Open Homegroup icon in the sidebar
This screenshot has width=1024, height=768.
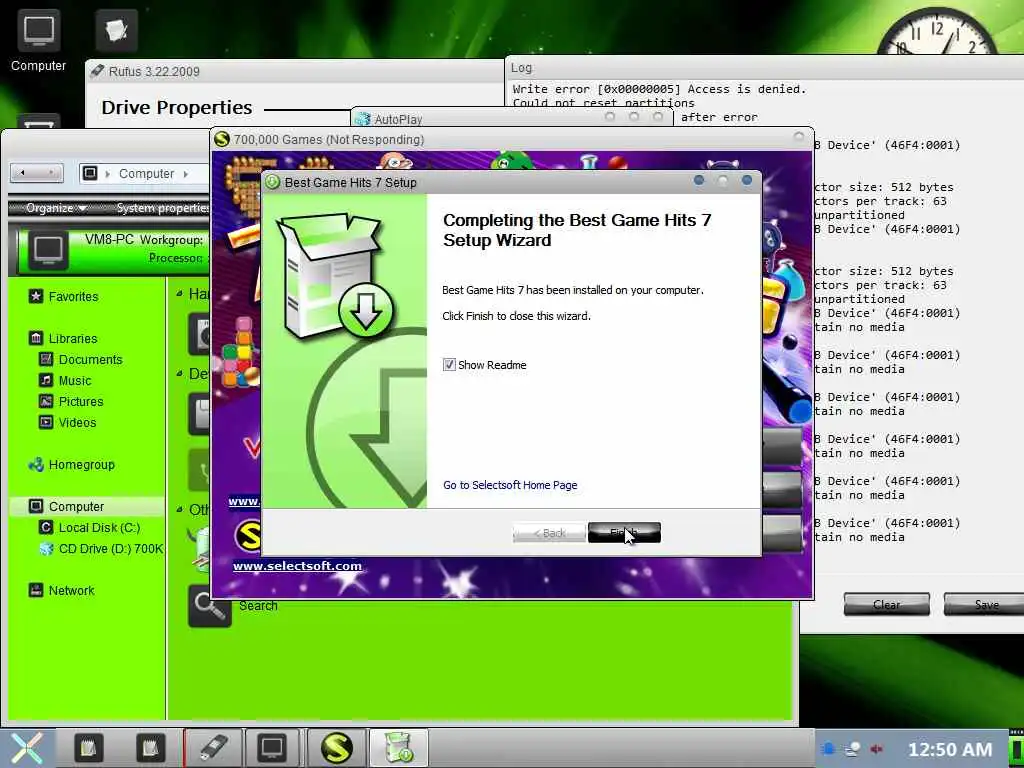pos(36,464)
